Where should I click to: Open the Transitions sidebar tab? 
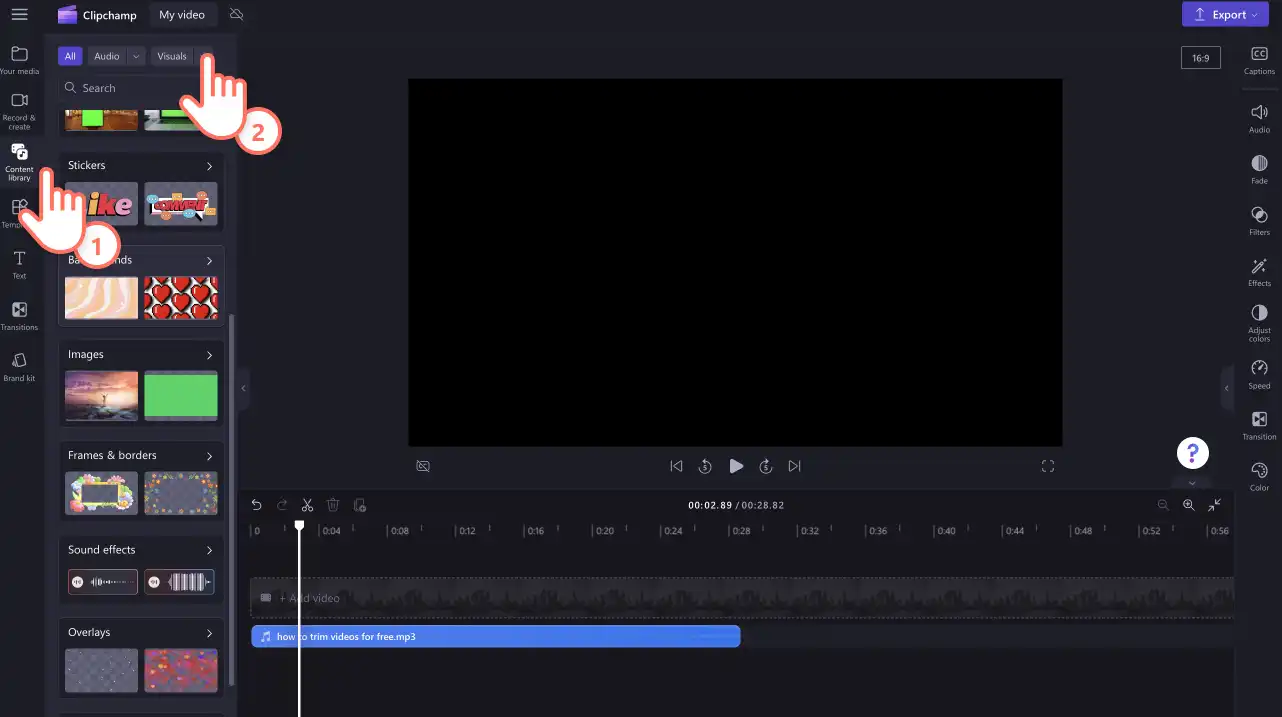[19, 316]
